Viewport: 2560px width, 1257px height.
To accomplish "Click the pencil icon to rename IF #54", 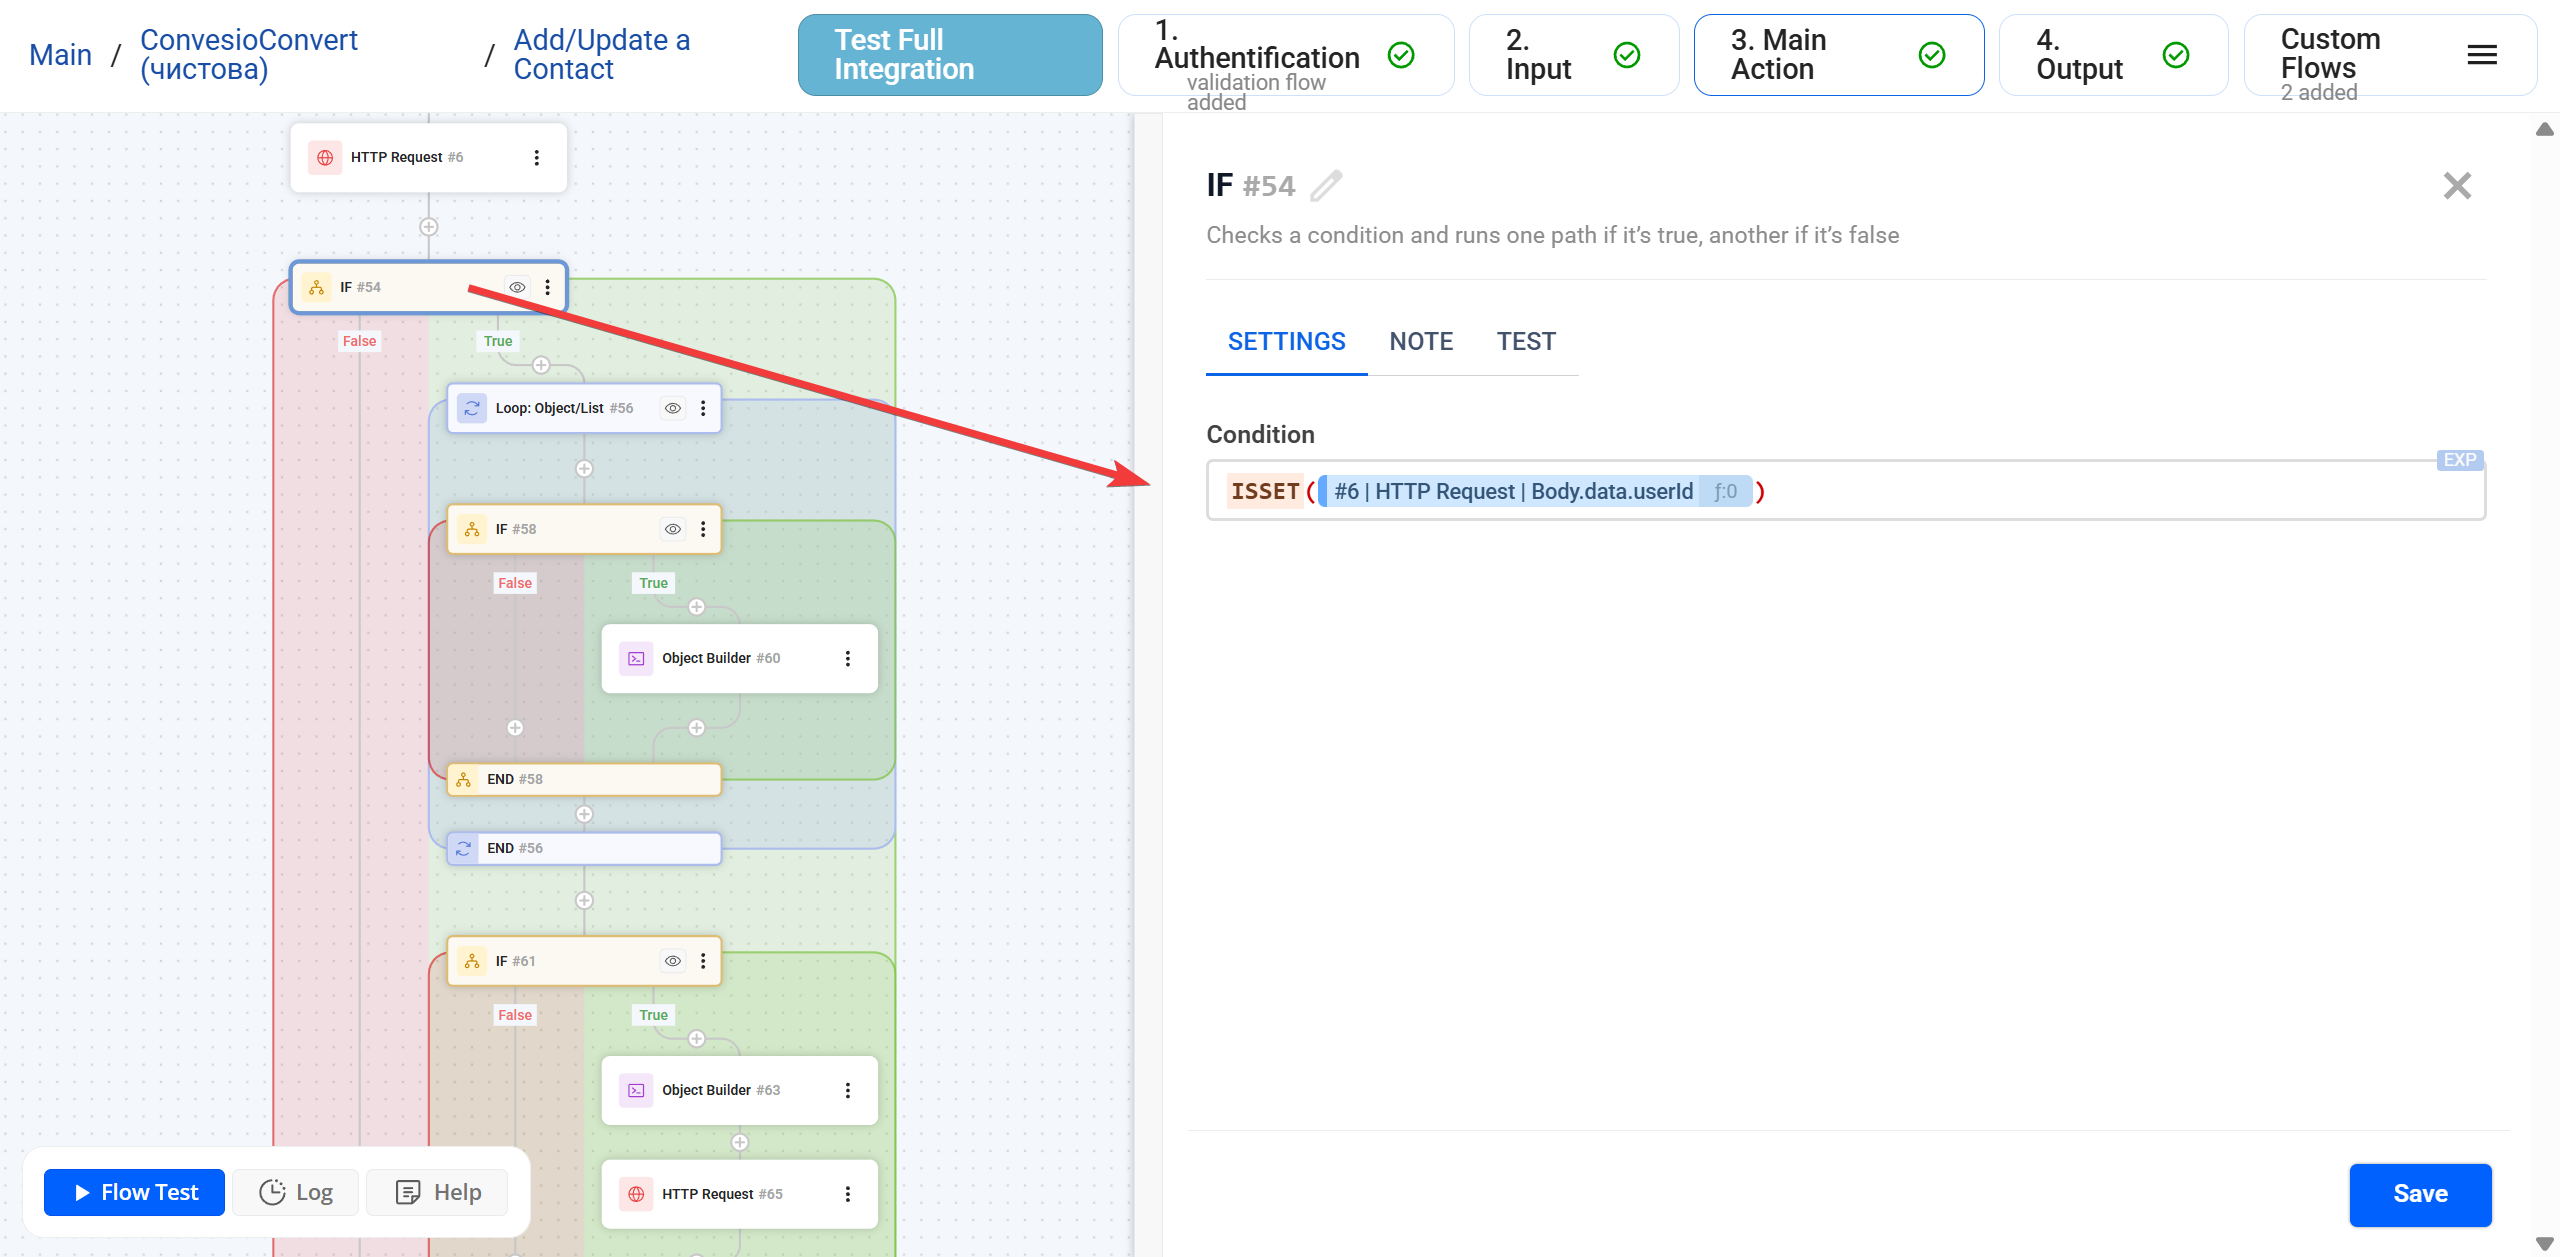I will pos(1326,186).
